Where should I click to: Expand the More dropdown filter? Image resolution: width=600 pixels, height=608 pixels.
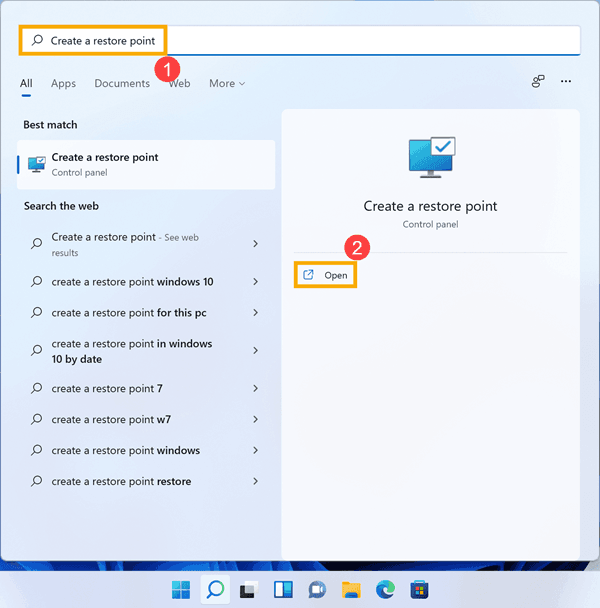[227, 83]
